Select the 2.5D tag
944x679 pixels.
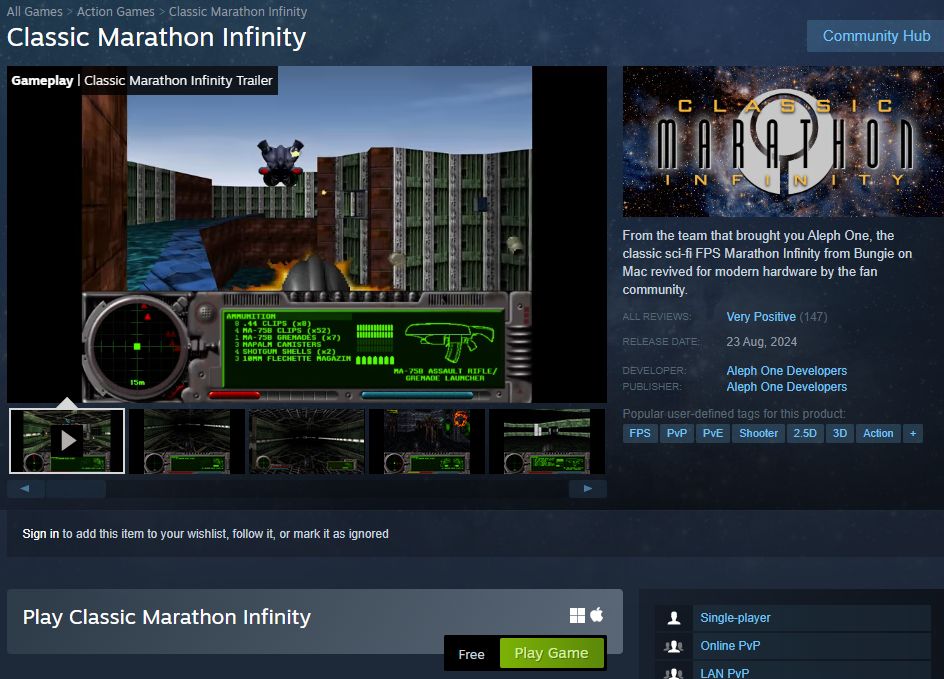tap(805, 433)
